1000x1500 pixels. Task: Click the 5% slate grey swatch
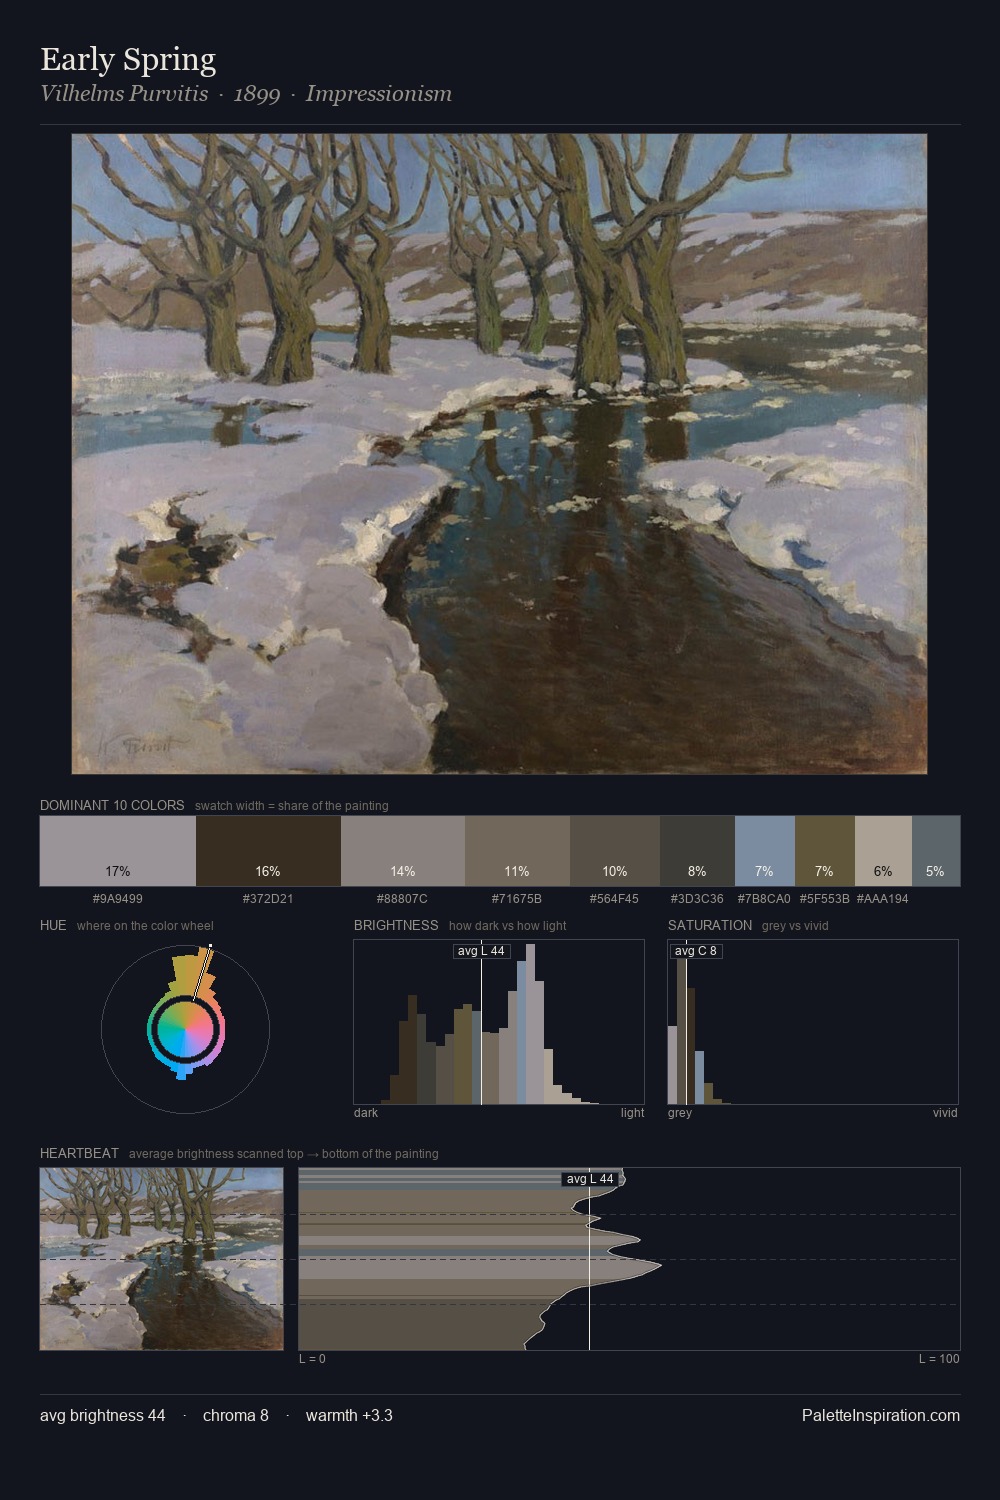(936, 851)
